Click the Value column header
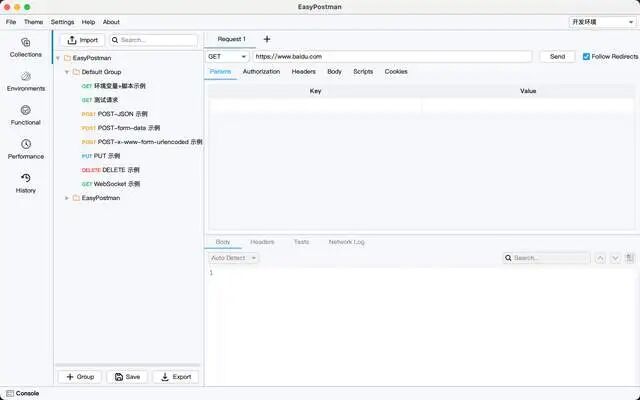The image size is (640, 400). pyautogui.click(x=528, y=91)
